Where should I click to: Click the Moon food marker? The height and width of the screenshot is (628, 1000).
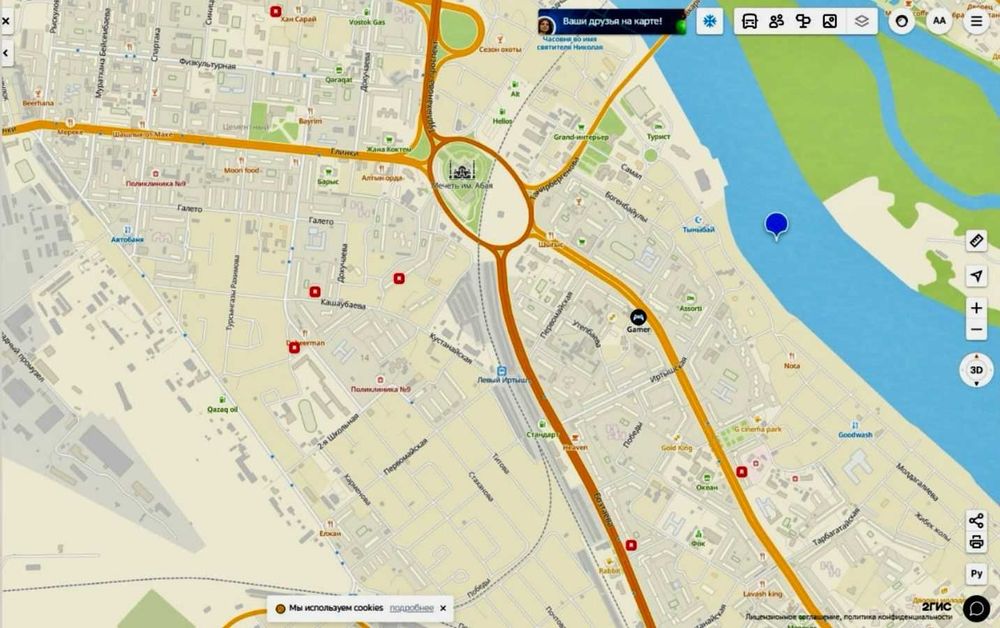point(242,161)
